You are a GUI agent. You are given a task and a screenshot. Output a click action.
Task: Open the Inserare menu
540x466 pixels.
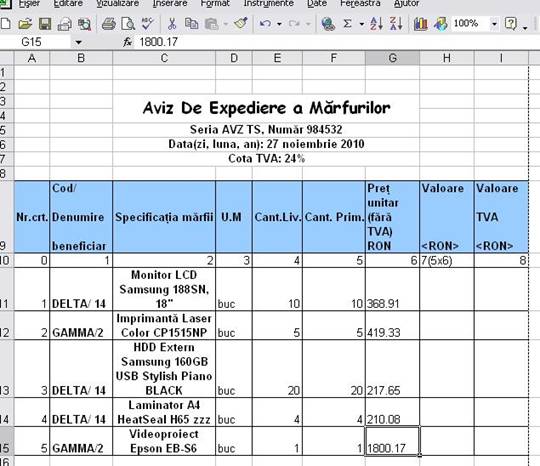[x=170, y=4]
